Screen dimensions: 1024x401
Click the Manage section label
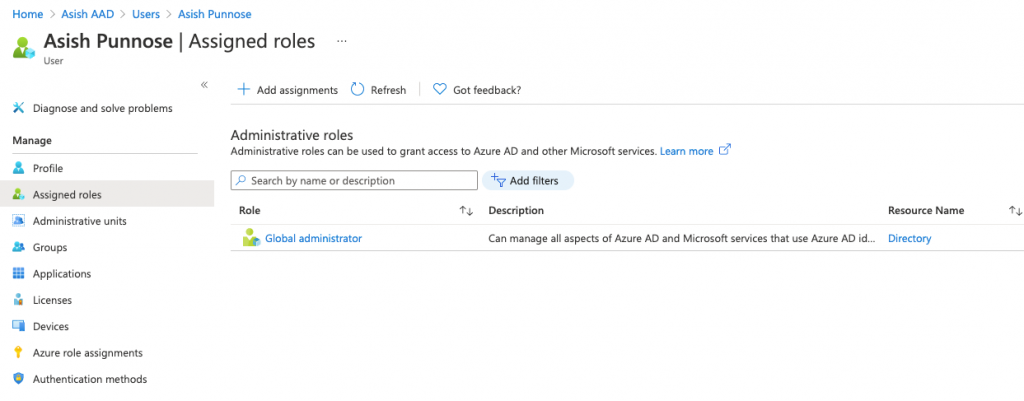[32, 140]
